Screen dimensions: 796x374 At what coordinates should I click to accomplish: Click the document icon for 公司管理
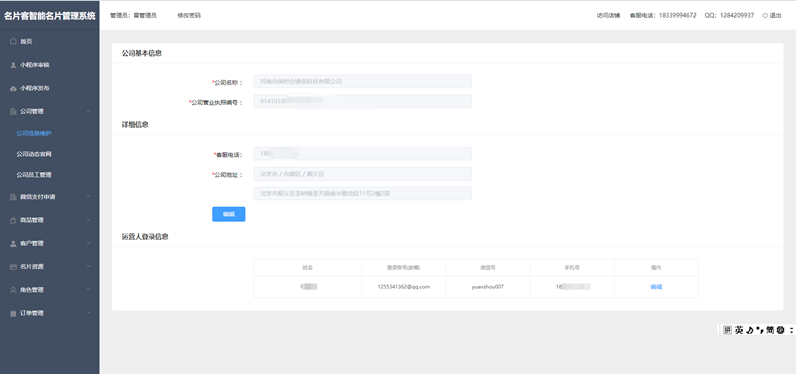click(13, 112)
